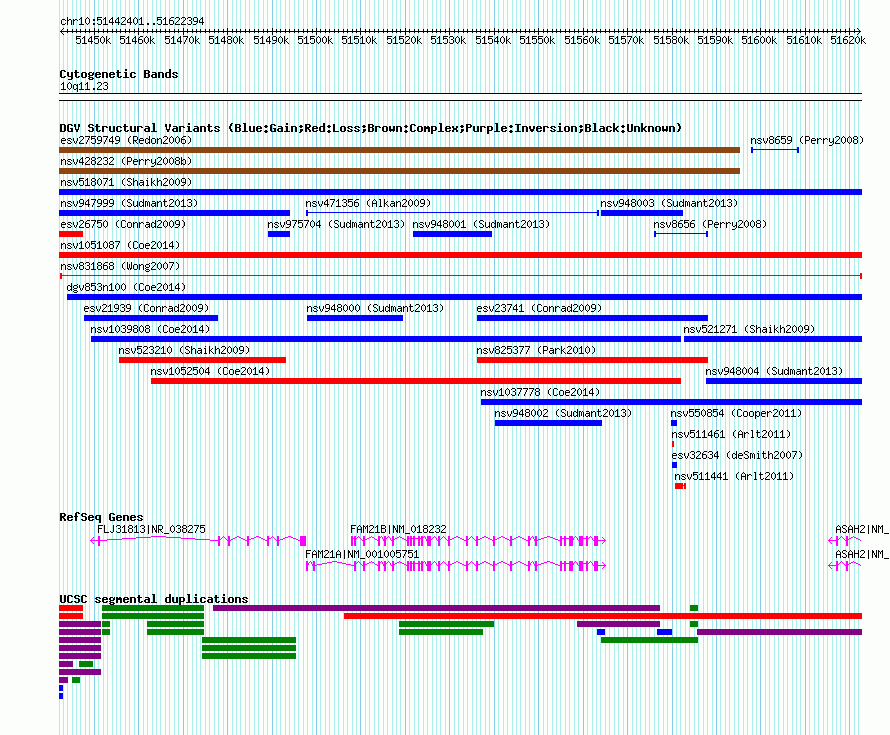Click nsv948002 (Sudmant2013) label
This screenshot has width=890, height=735.
pyautogui.click(x=562, y=413)
